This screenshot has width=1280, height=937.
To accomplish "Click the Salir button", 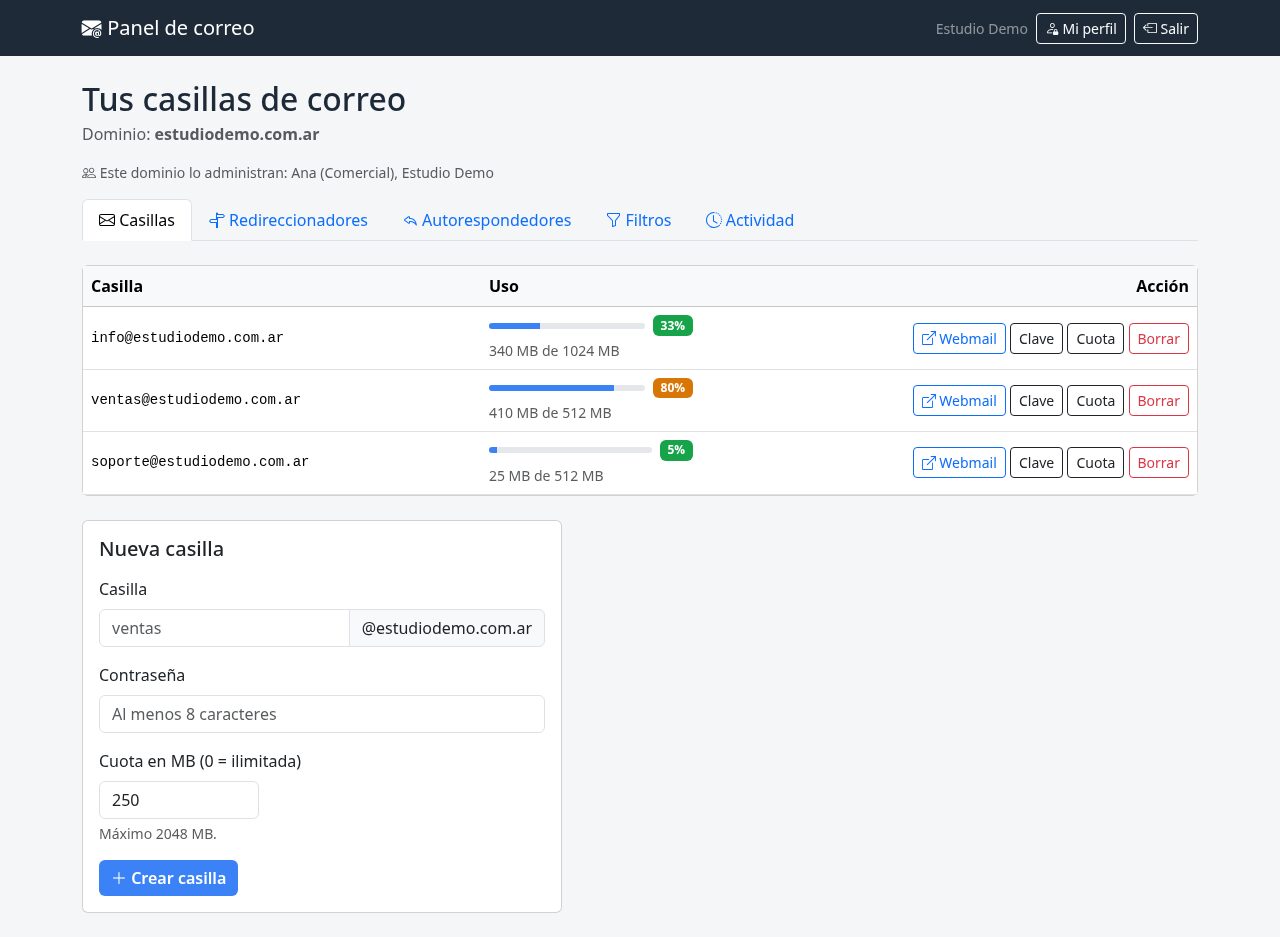I will point(1166,29).
